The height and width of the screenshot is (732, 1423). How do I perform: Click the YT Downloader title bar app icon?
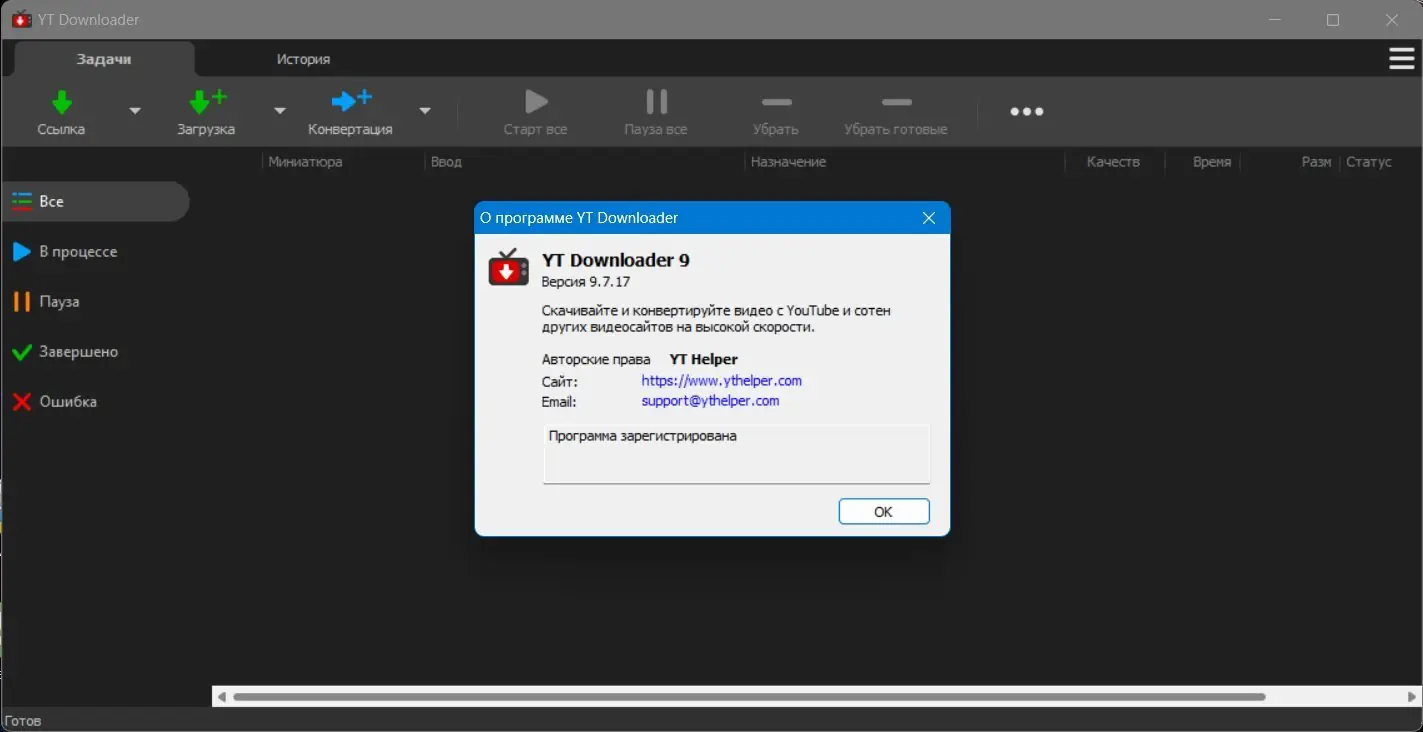(21, 19)
